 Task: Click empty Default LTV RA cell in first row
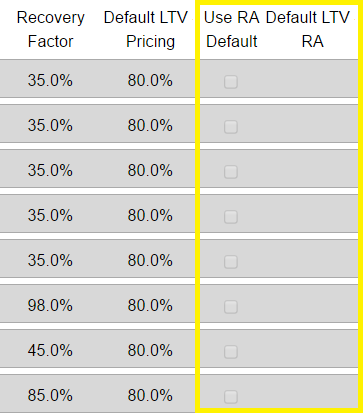pos(312,79)
